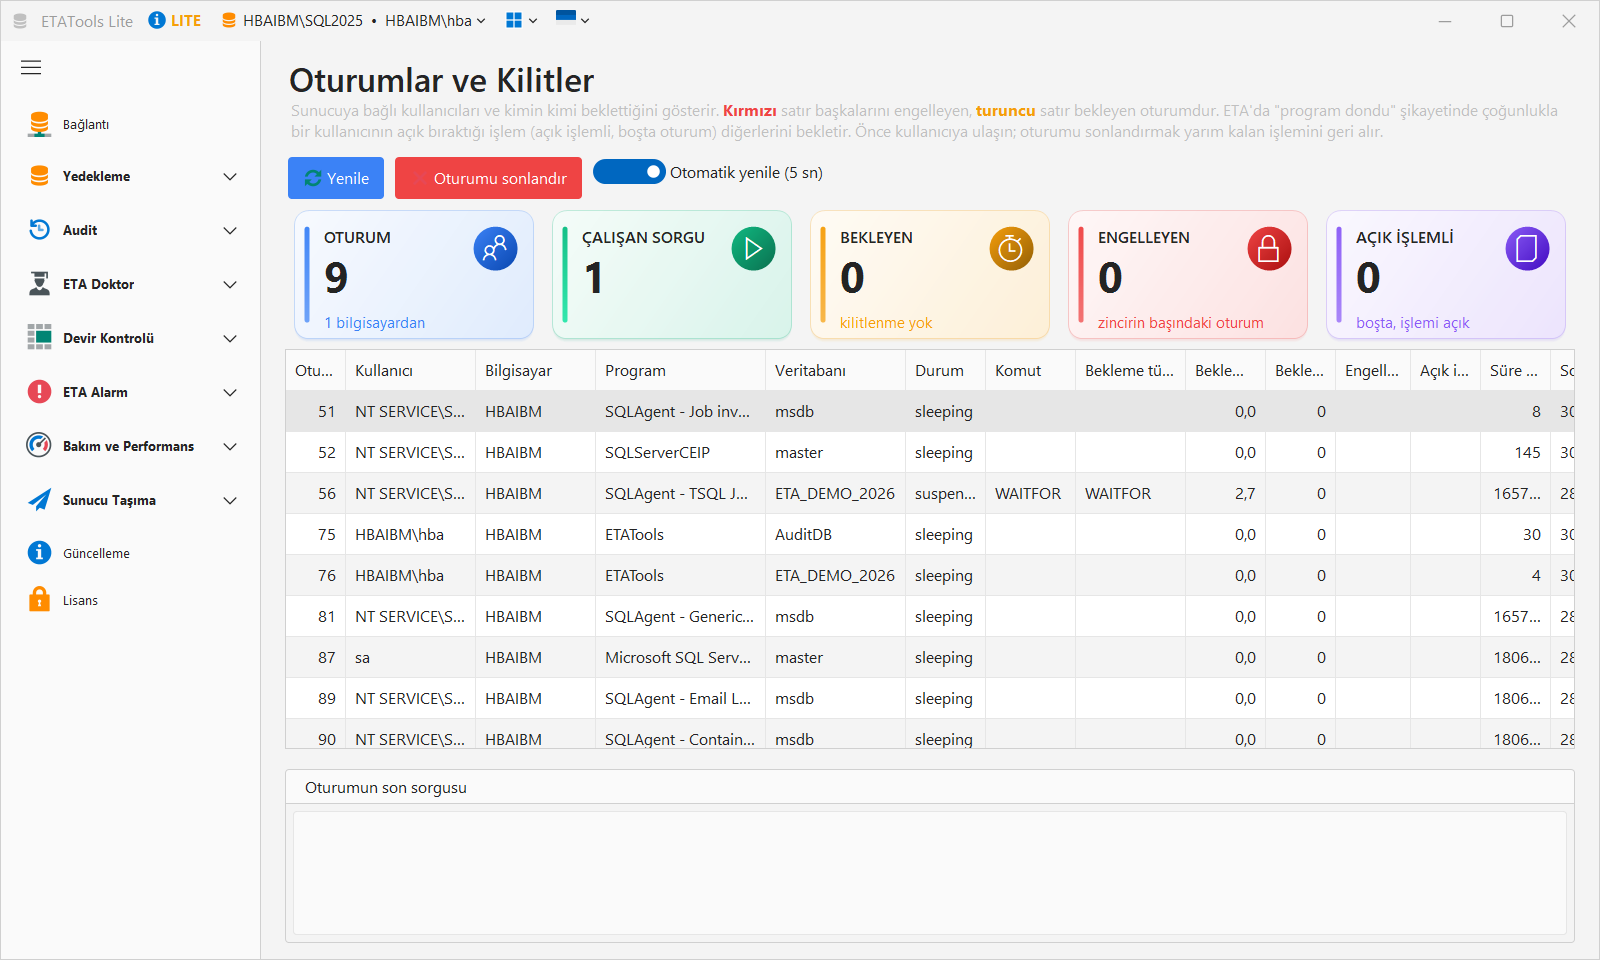Image resolution: width=1600 pixels, height=960 pixels.
Task: Click the Yenile refresh button
Action: [x=336, y=178]
